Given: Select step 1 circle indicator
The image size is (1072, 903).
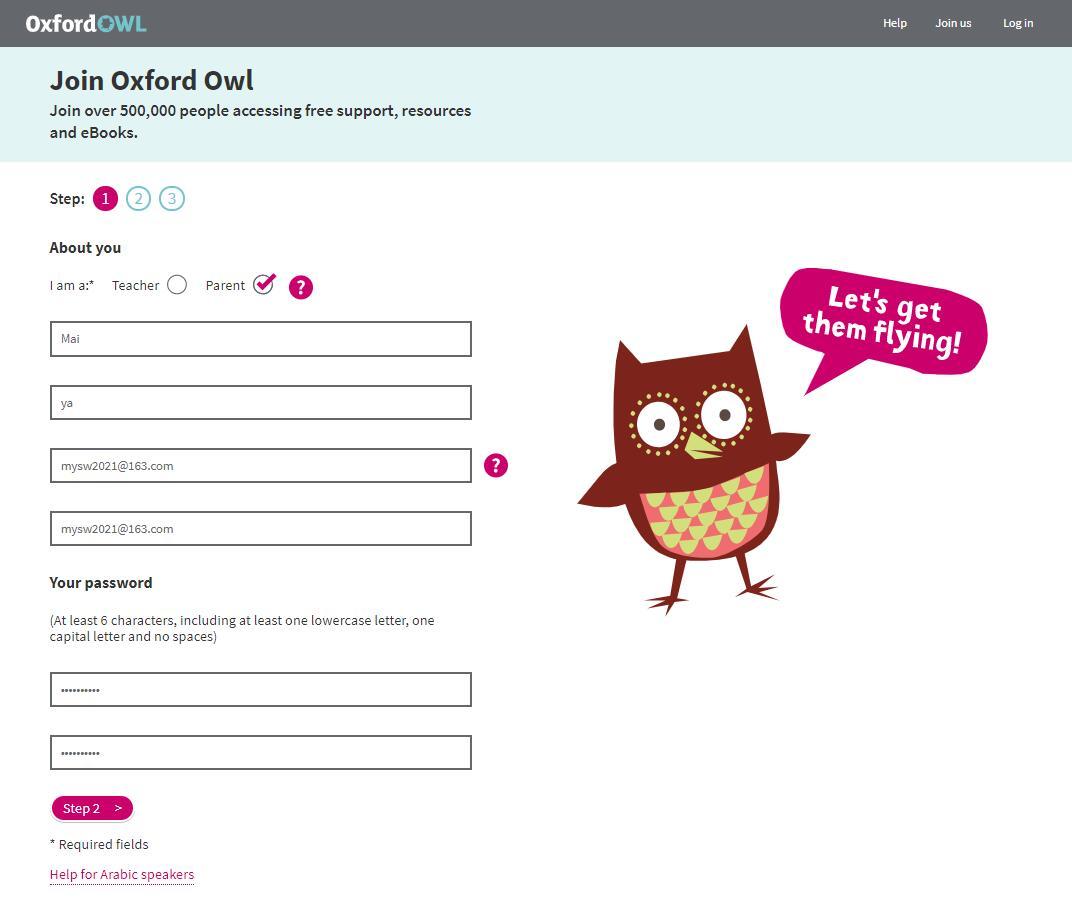Looking at the screenshot, I should click(x=105, y=198).
